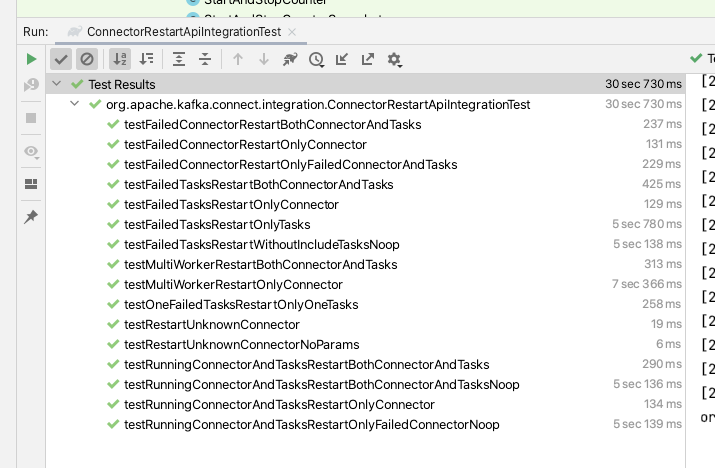The width and height of the screenshot is (715, 468).
Task: Select testFailedTasksRestartOnlyTasks
Action: click(x=365, y=225)
